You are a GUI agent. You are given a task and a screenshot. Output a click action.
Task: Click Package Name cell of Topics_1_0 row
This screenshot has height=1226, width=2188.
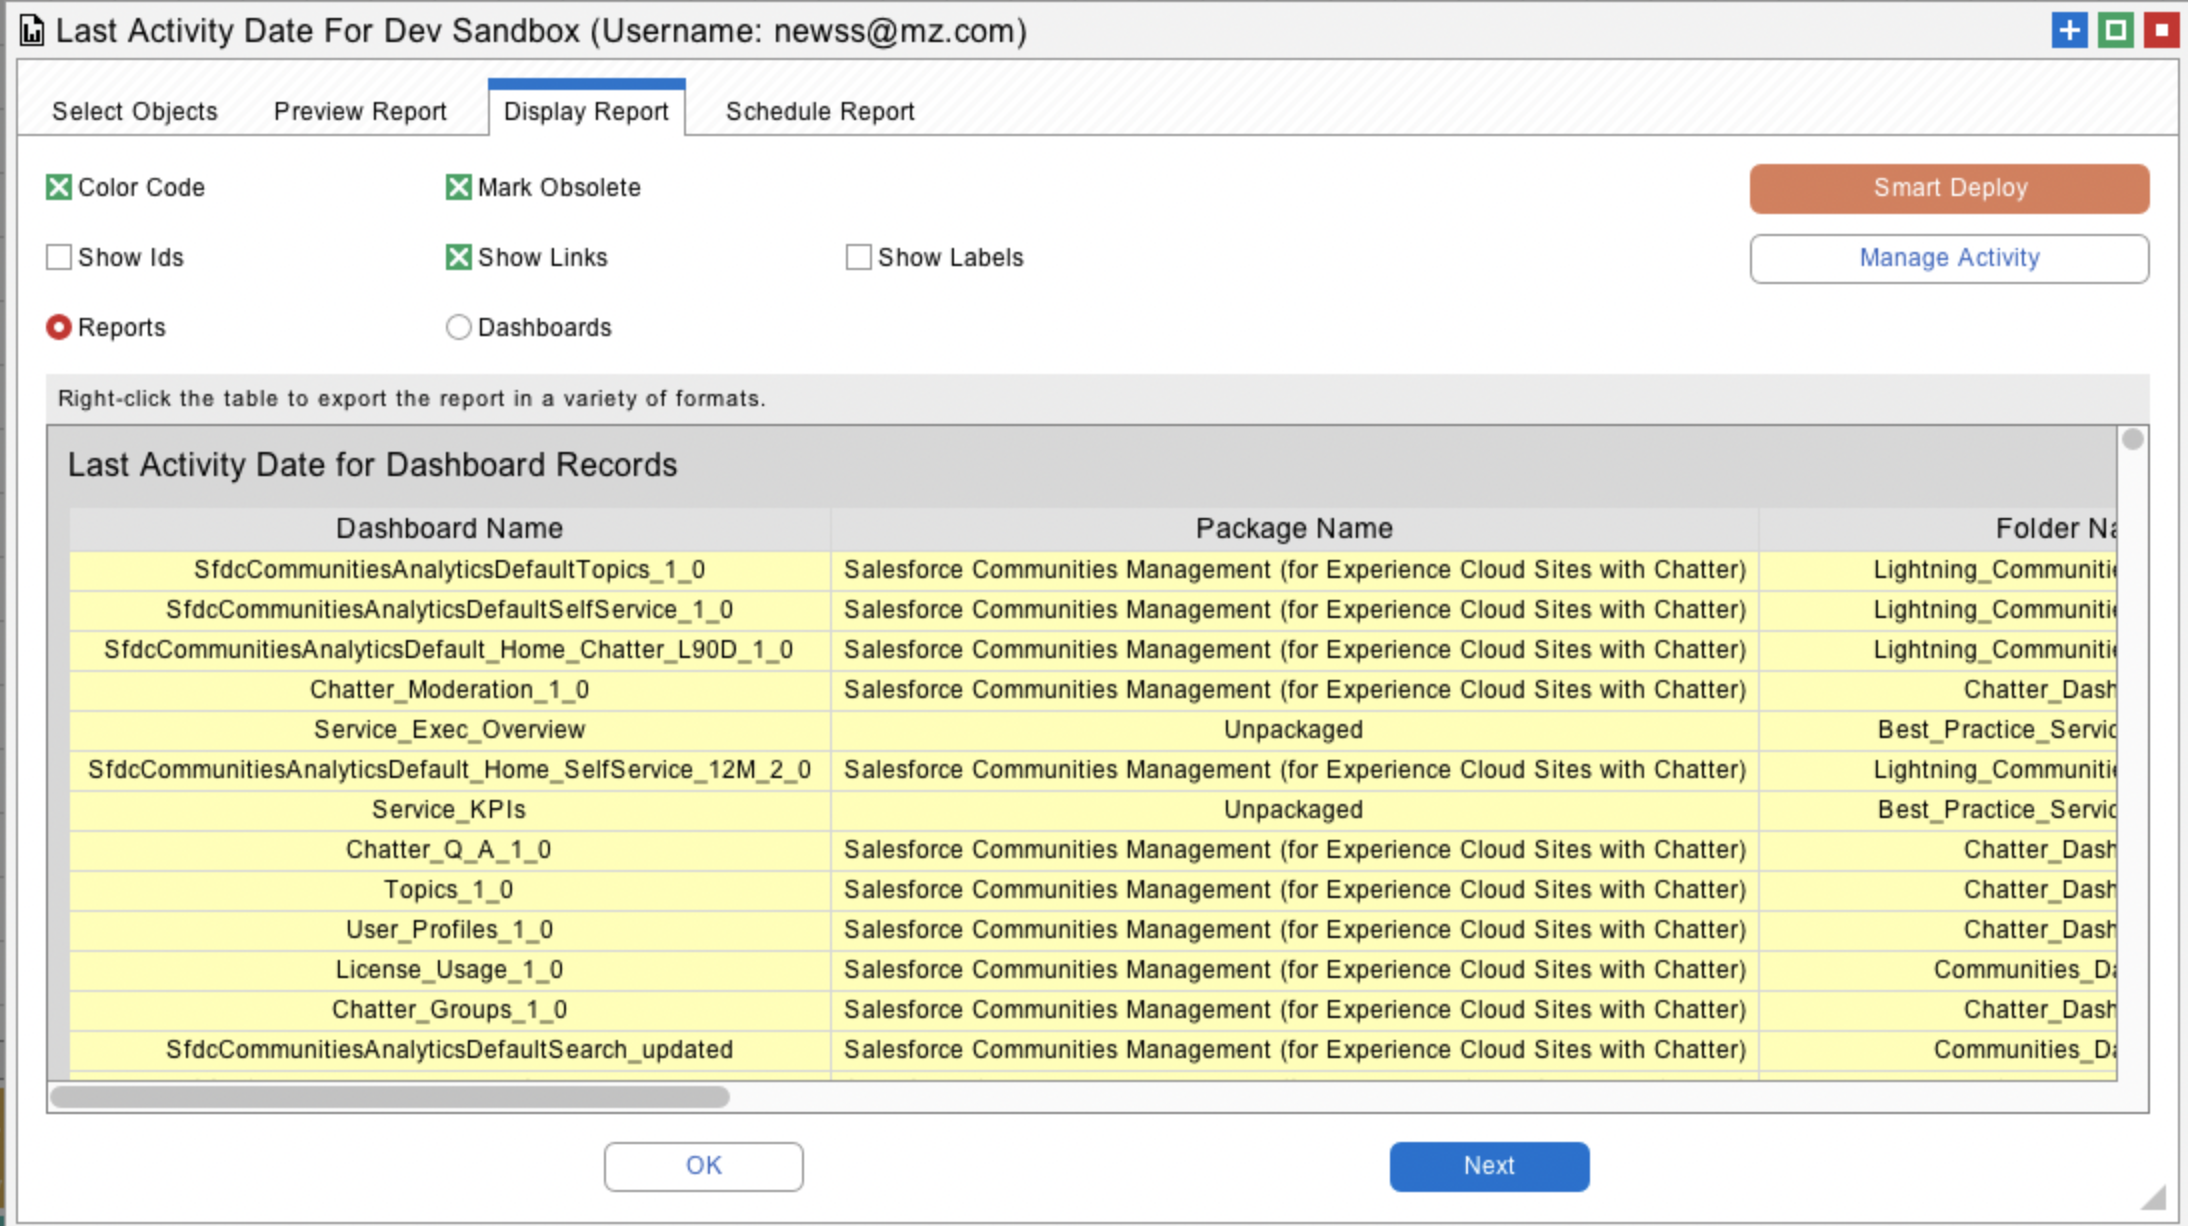[1294, 890]
